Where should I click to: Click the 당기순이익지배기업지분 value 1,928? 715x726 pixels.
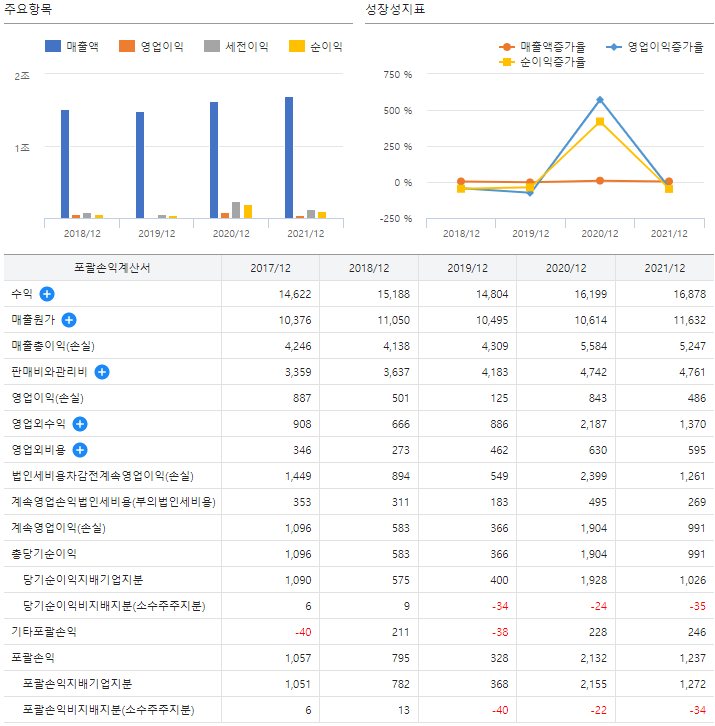tap(594, 580)
